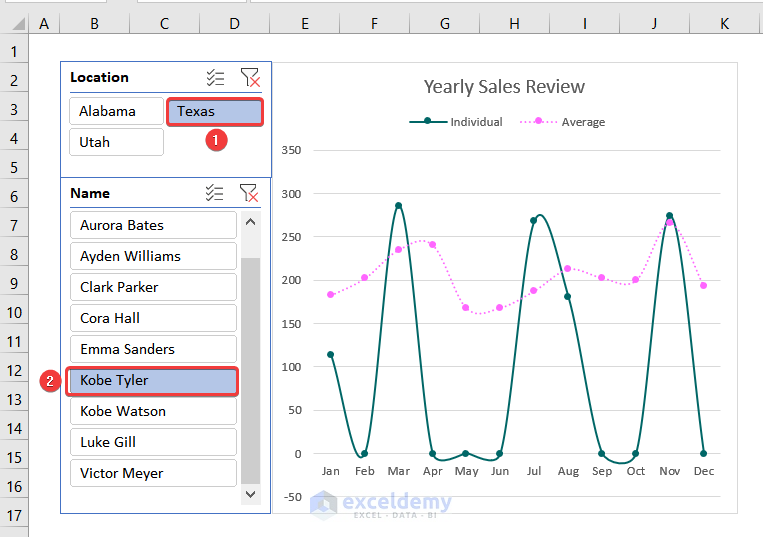This screenshot has height=537, width=763.
Task: Toggle multi-select in the Name slicer
Action: pos(215,193)
